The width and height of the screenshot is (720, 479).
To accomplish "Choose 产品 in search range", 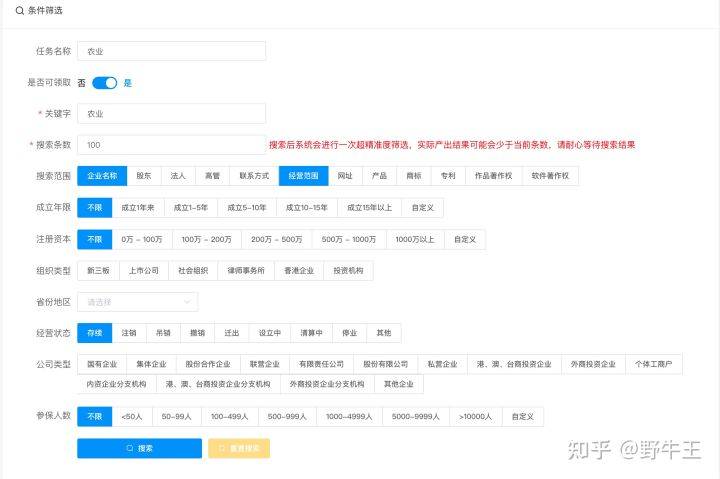I will [379, 176].
